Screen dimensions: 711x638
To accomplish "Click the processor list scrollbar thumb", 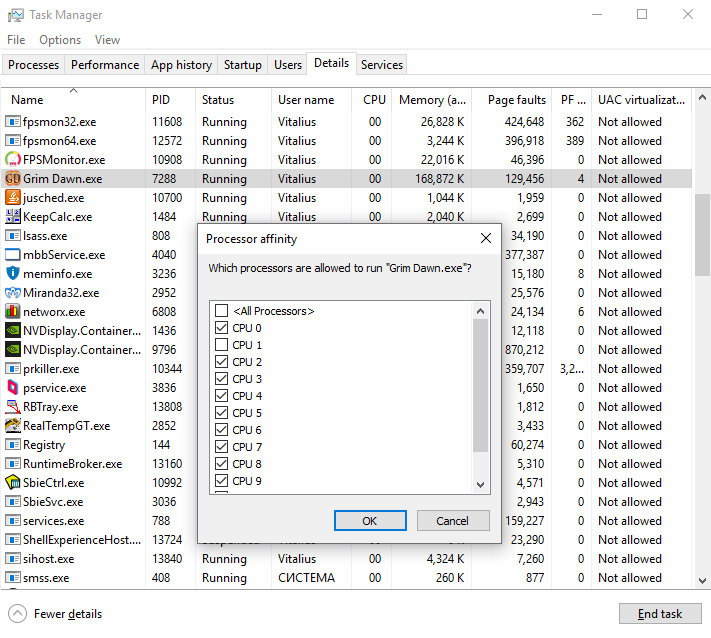I will (480, 385).
